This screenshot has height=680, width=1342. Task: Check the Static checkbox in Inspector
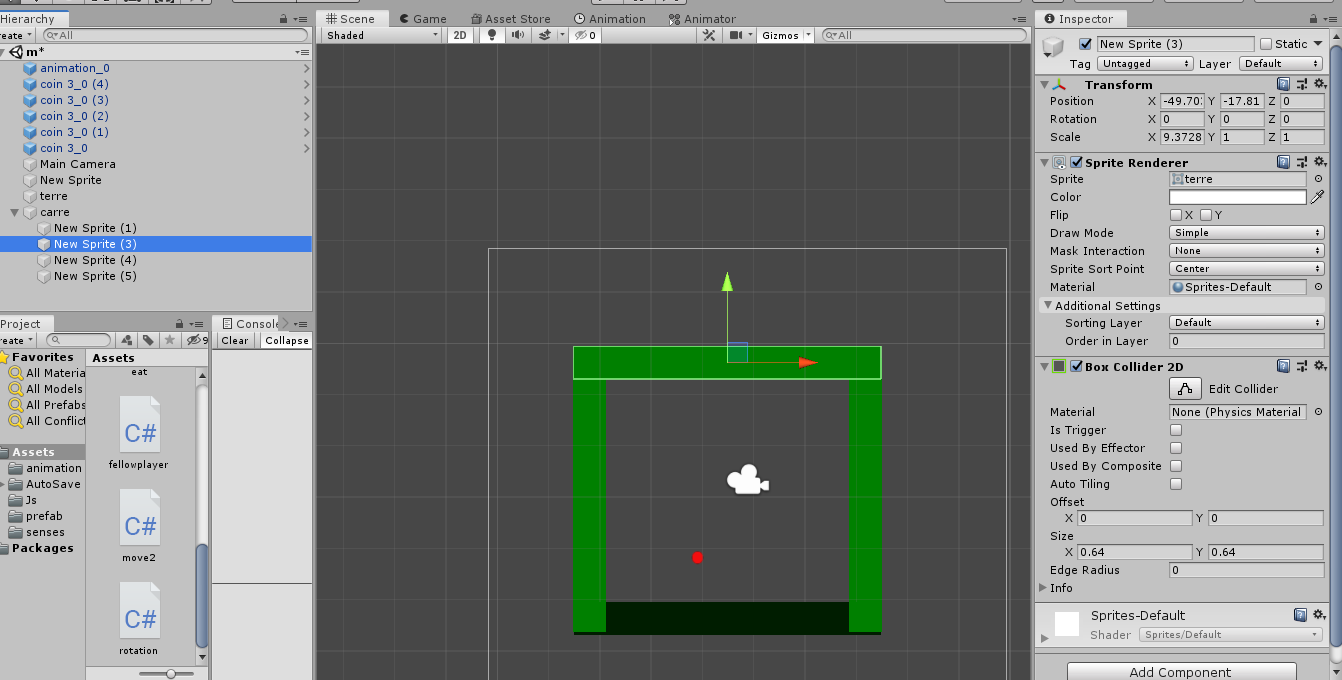pyautogui.click(x=1266, y=44)
